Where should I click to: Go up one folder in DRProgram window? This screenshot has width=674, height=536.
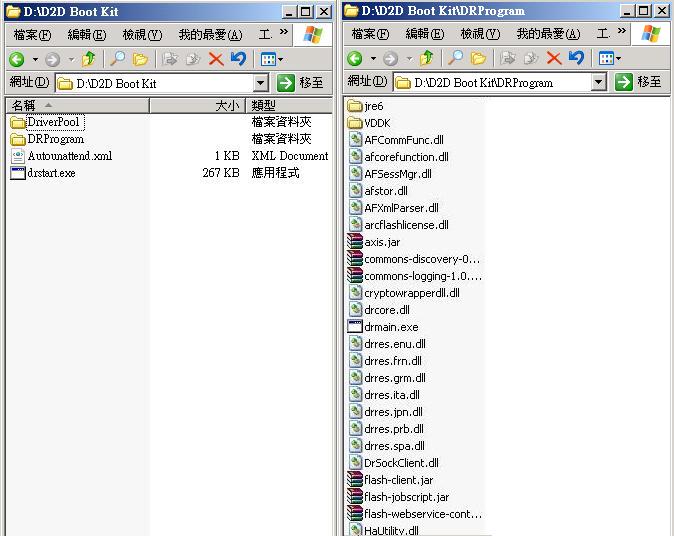(x=426, y=58)
